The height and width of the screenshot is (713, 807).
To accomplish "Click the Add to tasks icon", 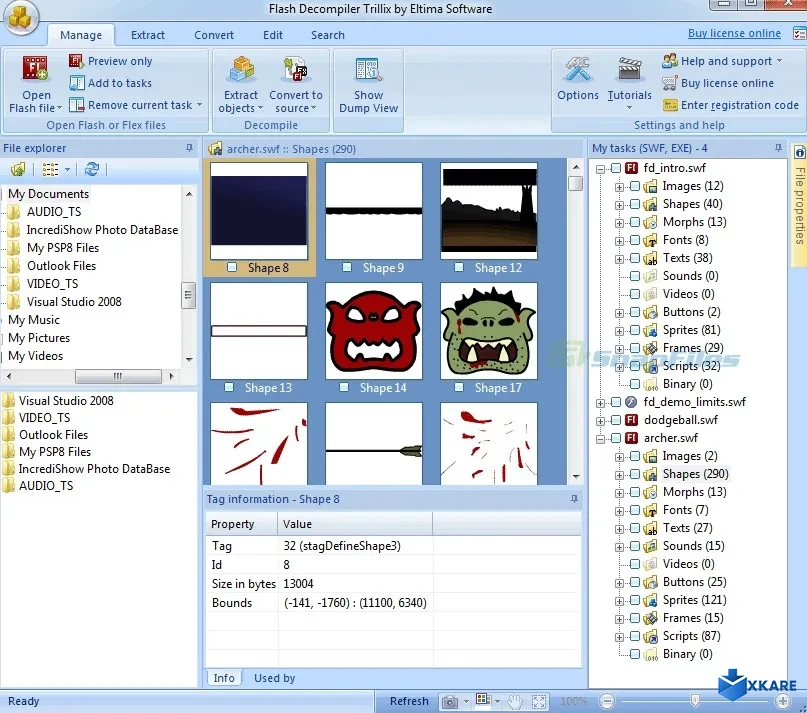I will [76, 83].
